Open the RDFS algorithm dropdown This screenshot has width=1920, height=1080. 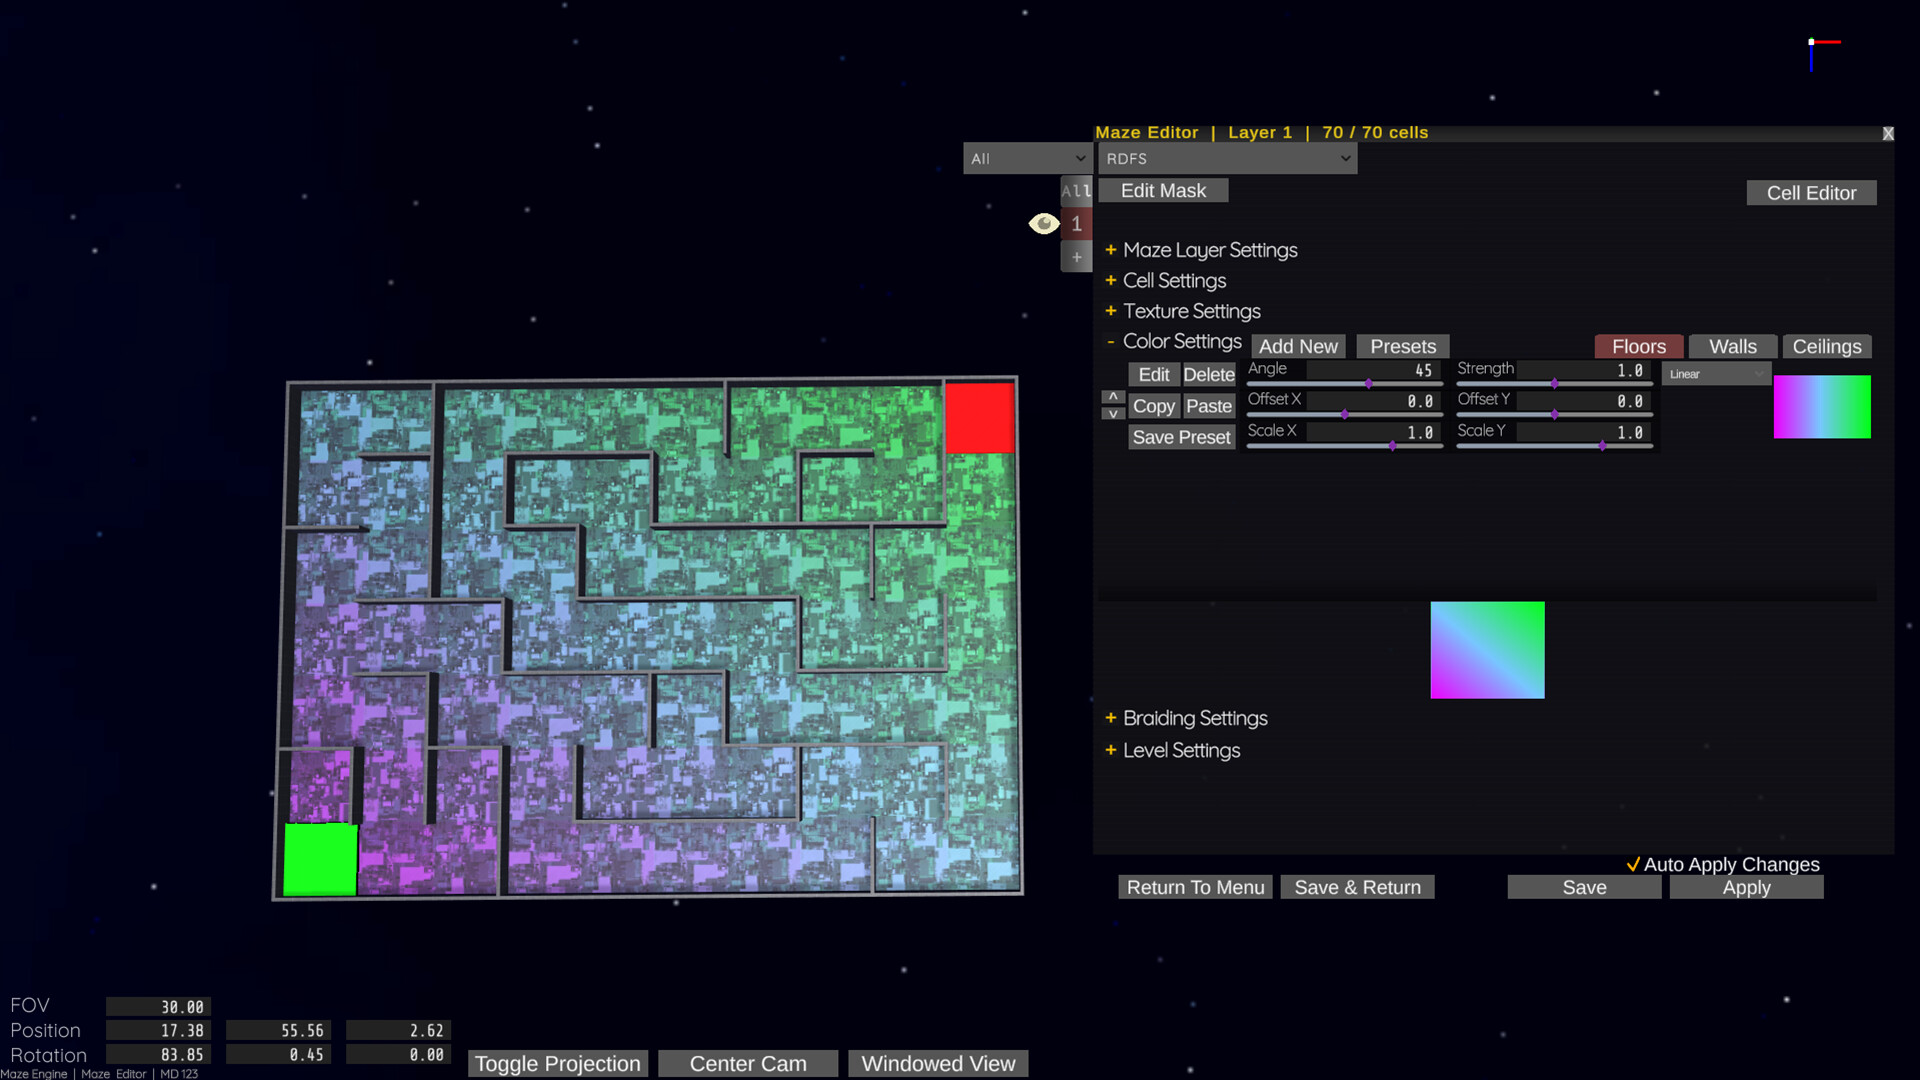(1226, 158)
